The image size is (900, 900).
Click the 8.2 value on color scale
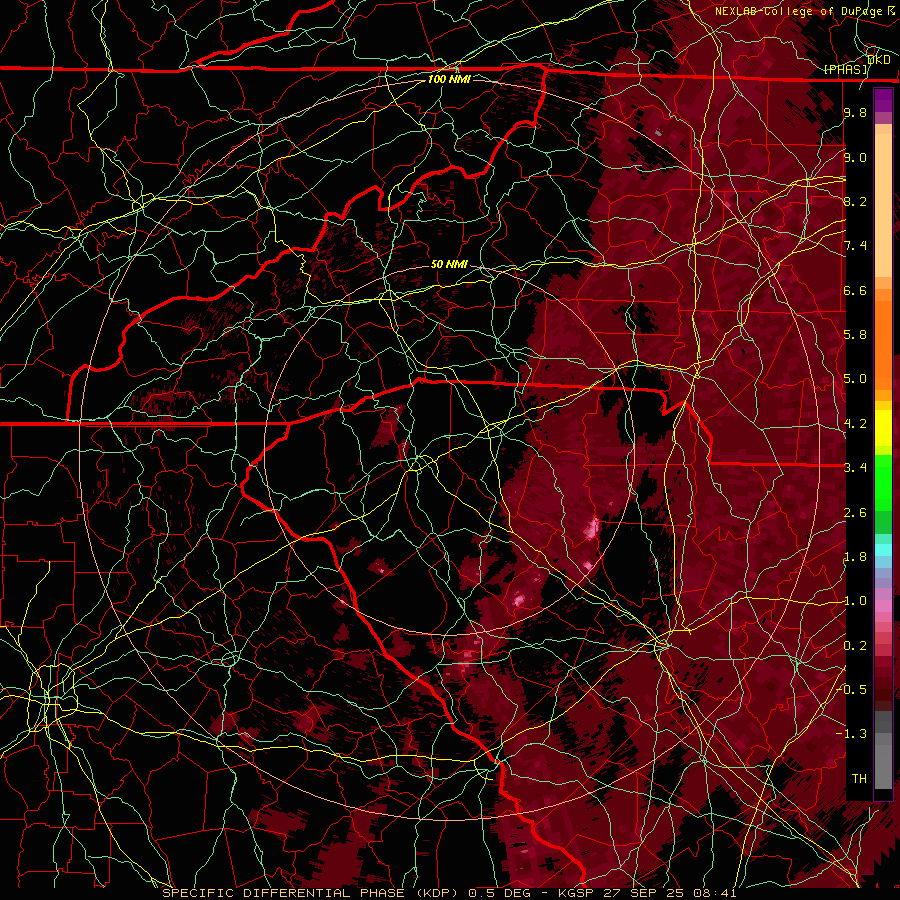point(855,202)
